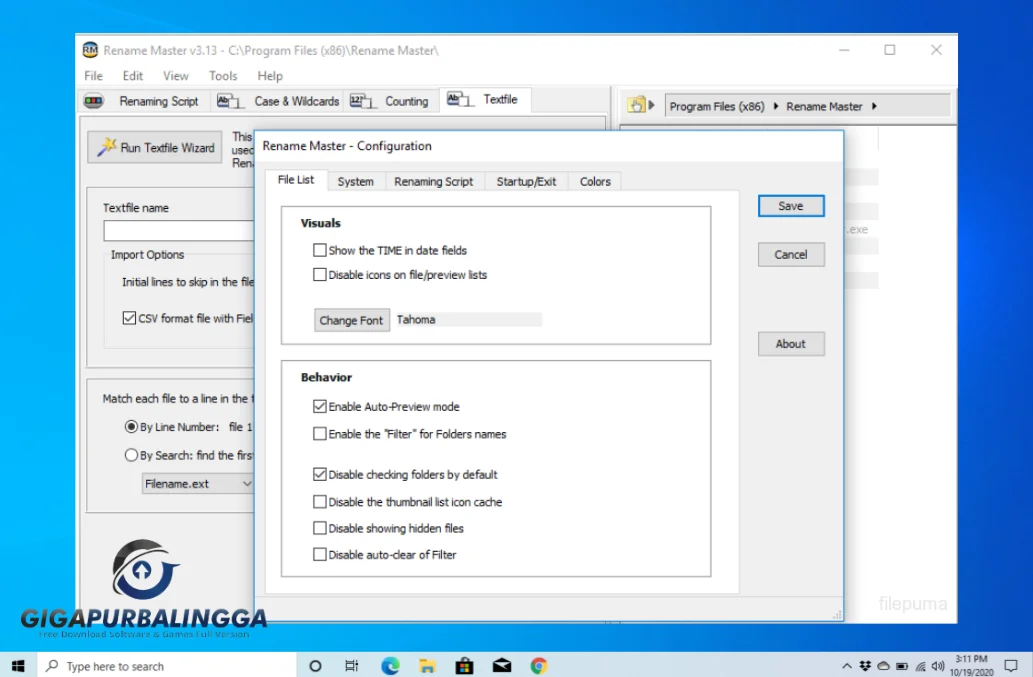Image resolution: width=1033 pixels, height=677 pixels.
Task: Click the Cancel button
Action: [x=791, y=255]
